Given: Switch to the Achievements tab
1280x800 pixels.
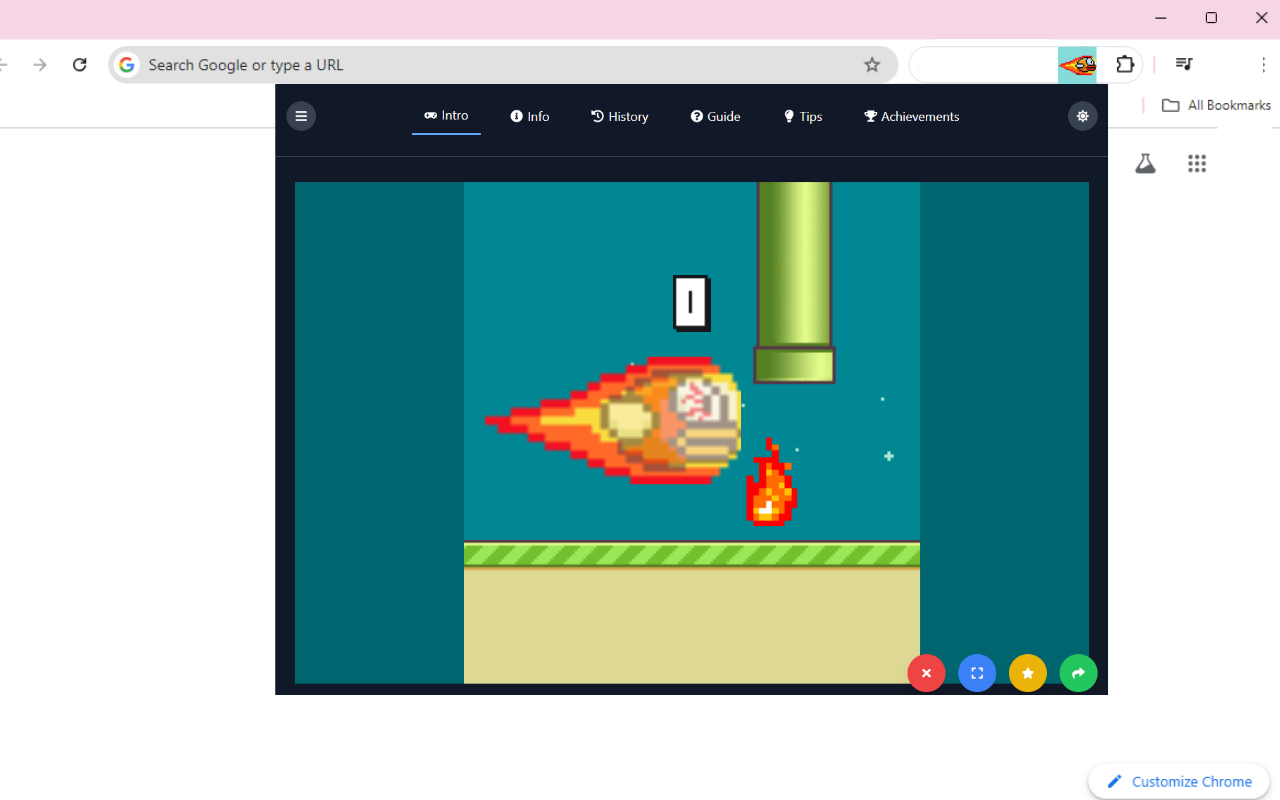Looking at the screenshot, I should click(911, 116).
